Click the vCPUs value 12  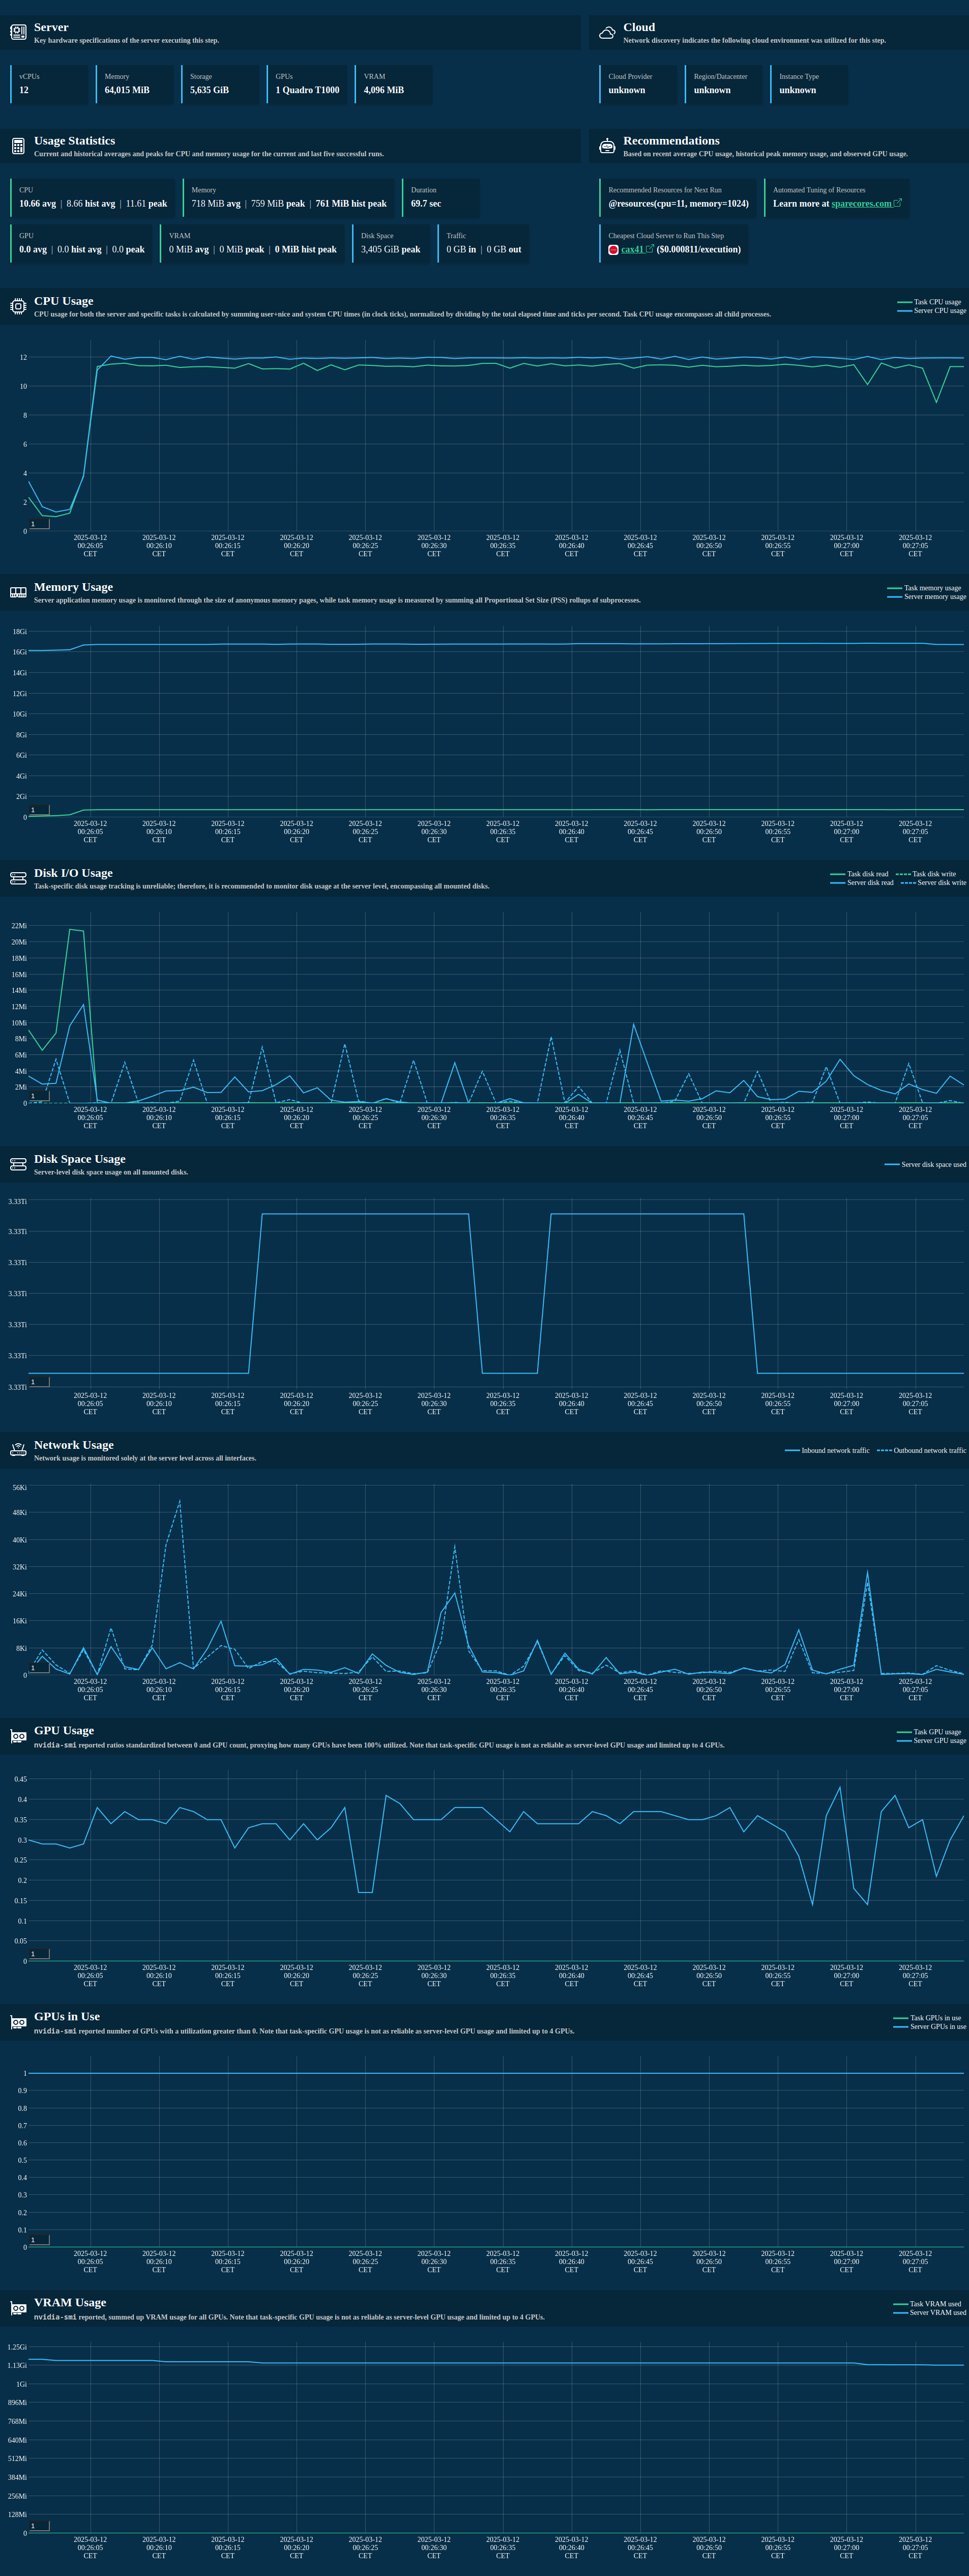(24, 90)
